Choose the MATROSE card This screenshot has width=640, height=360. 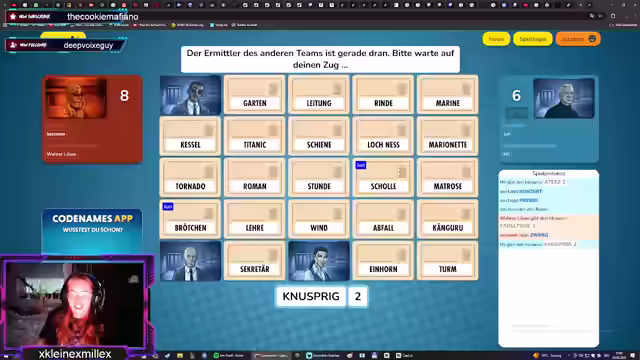click(447, 178)
